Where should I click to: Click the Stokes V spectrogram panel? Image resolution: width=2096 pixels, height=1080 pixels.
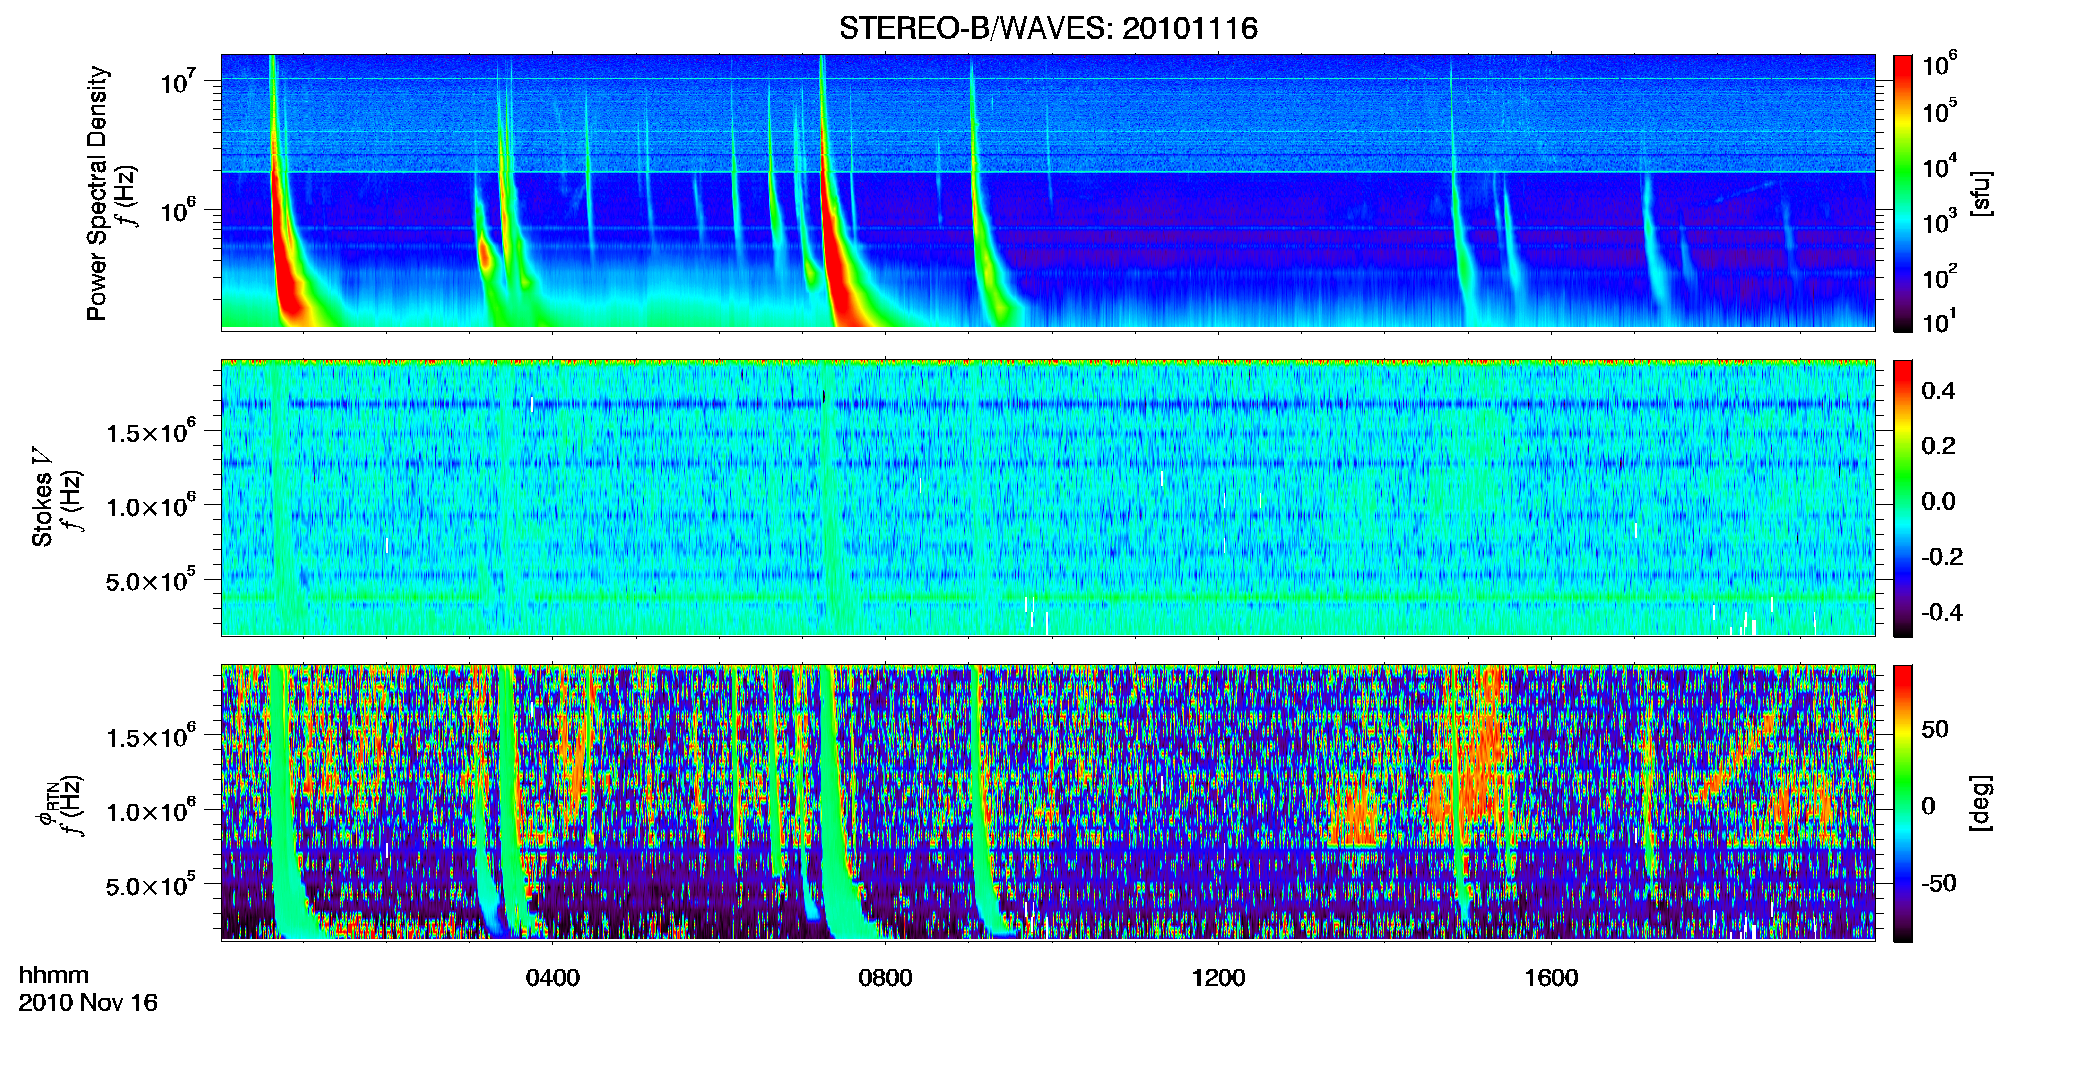coord(1048,498)
